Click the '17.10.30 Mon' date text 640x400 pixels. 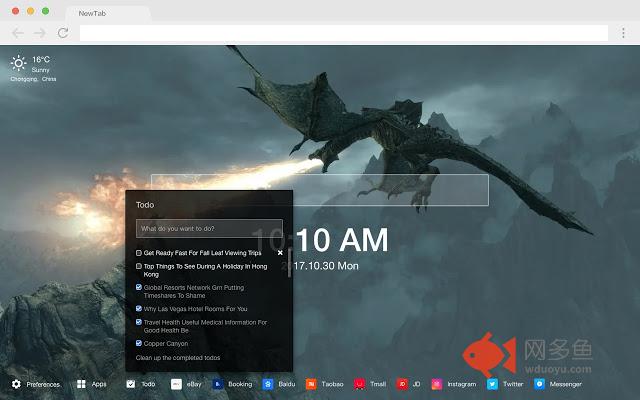pos(326,266)
